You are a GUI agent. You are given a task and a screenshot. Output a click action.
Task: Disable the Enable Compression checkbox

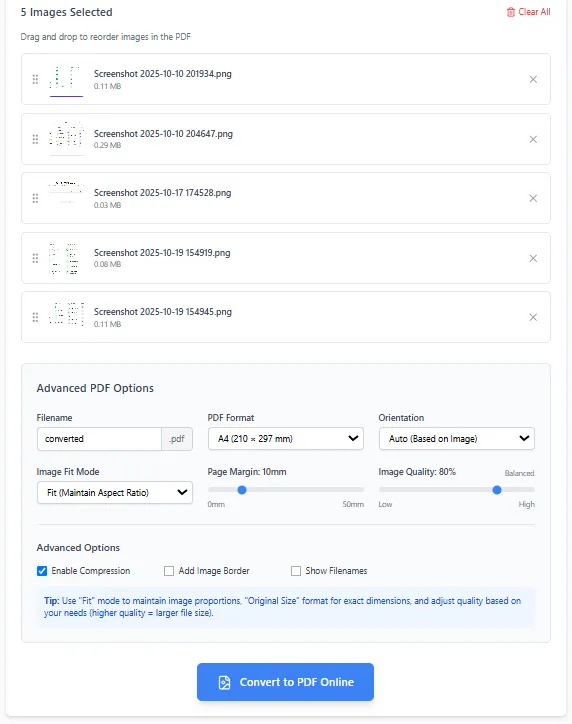(42, 571)
